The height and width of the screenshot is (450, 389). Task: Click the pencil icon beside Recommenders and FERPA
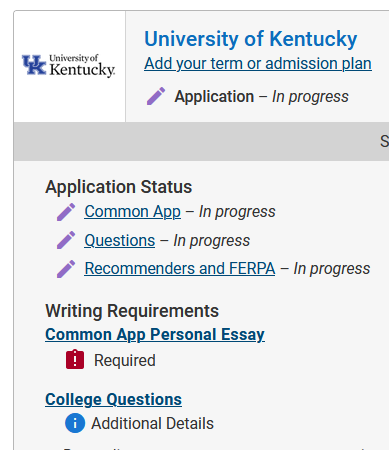(x=66, y=269)
